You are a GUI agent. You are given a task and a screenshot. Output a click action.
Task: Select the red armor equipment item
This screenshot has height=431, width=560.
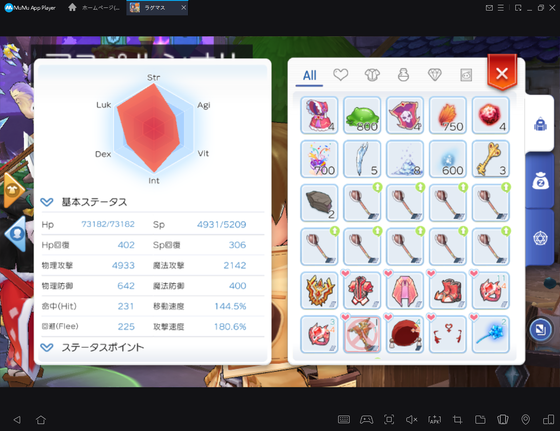[362, 290]
